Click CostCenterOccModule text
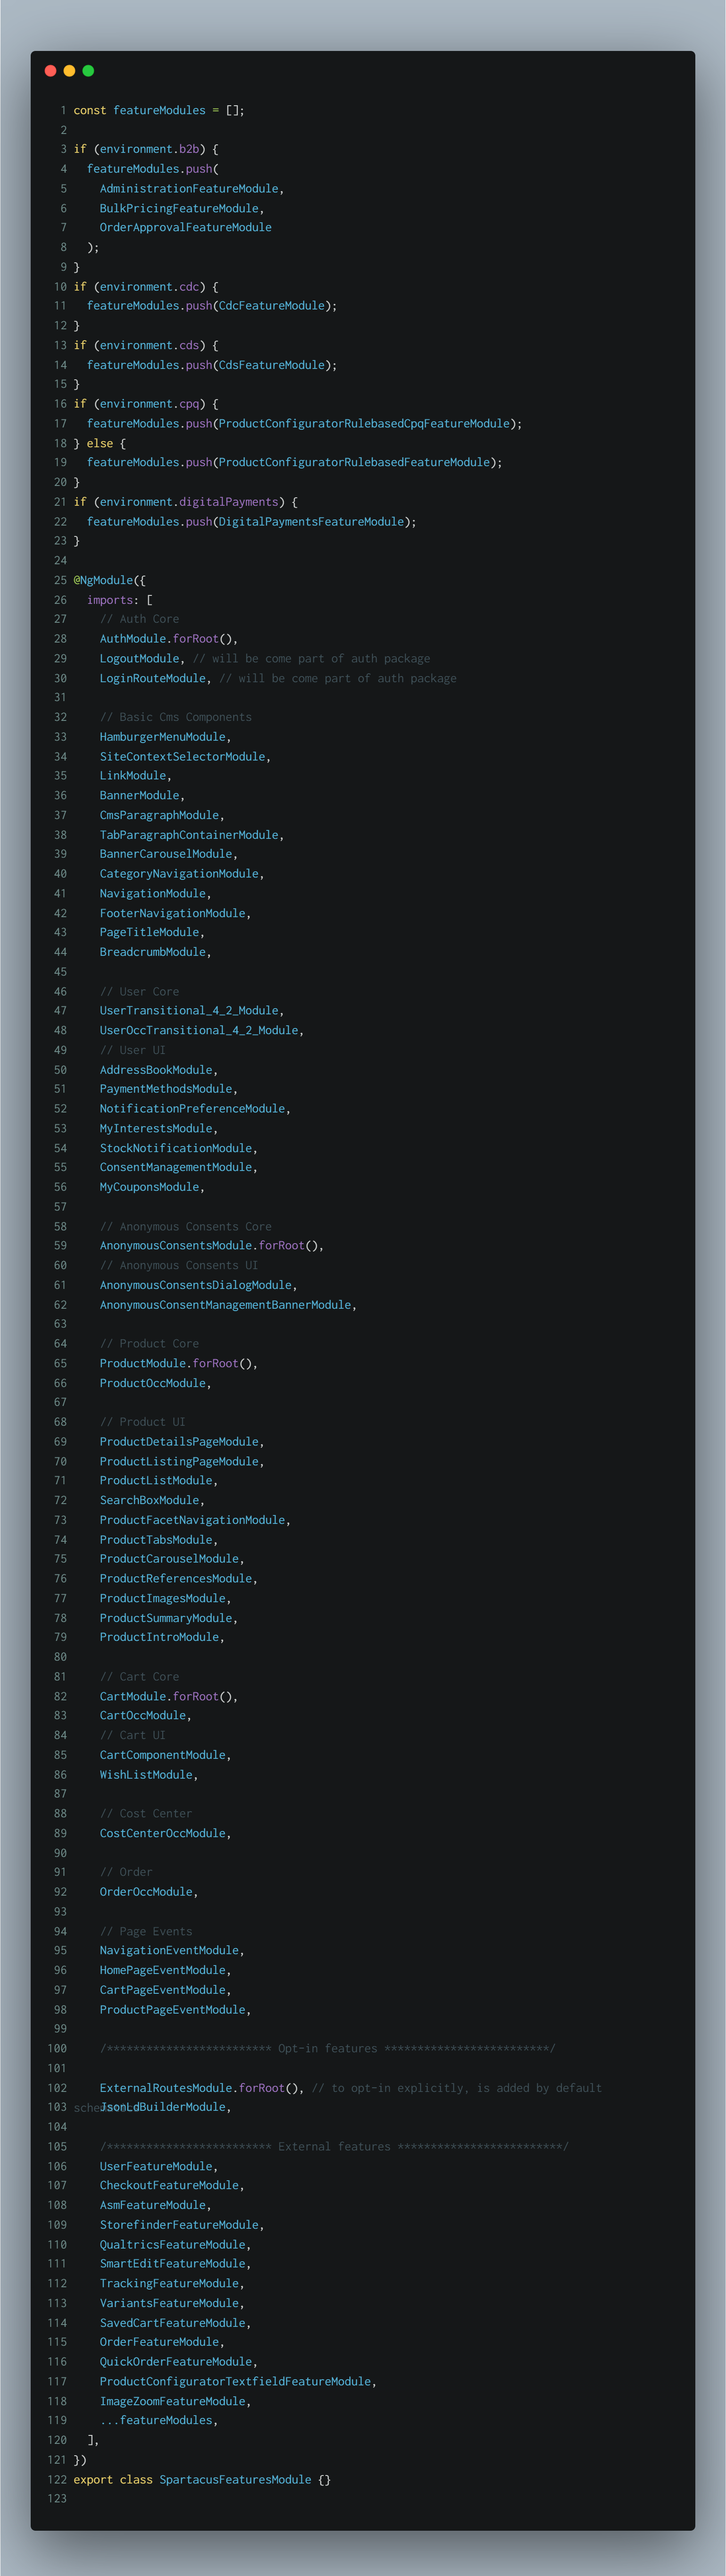Viewport: 726px width, 2576px height. (162, 1833)
